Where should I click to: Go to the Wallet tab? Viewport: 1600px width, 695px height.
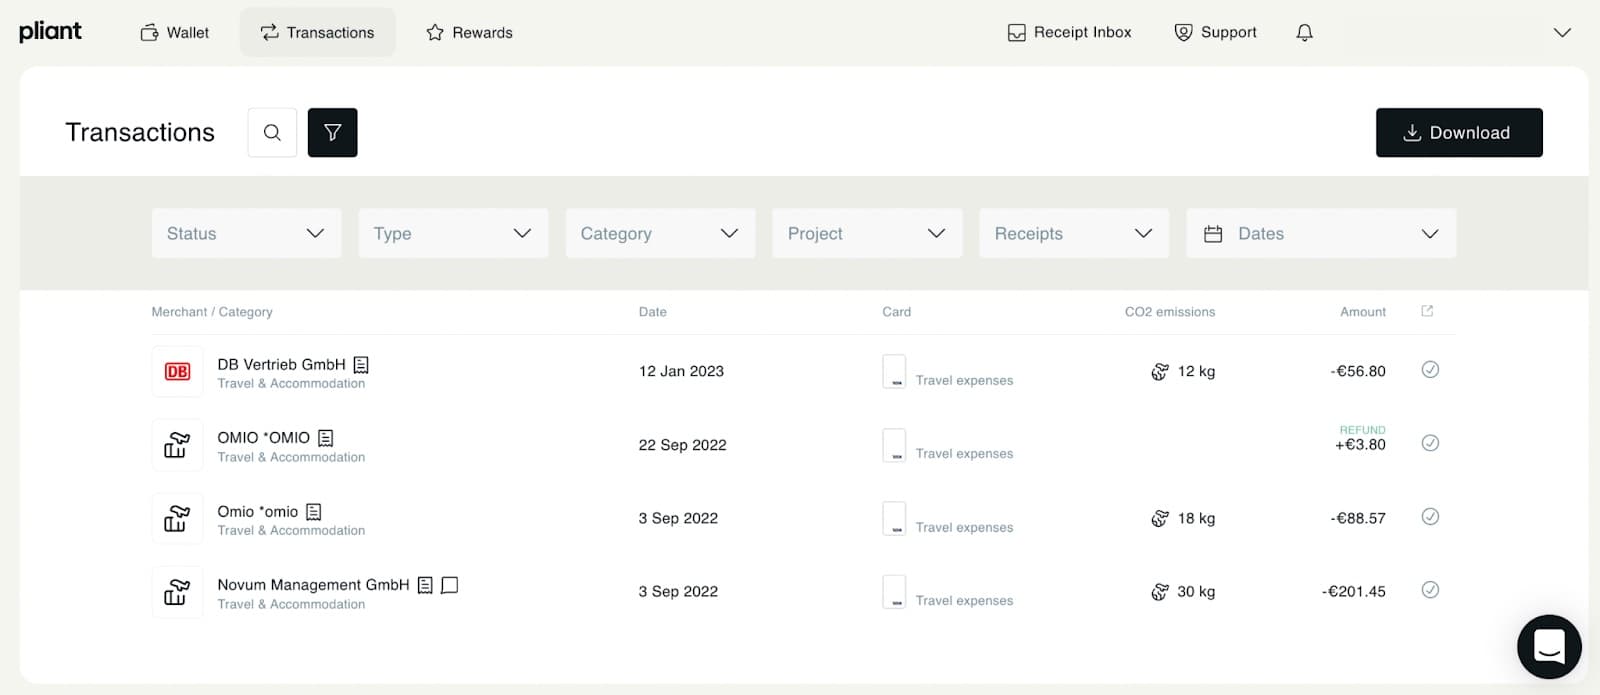coord(175,33)
